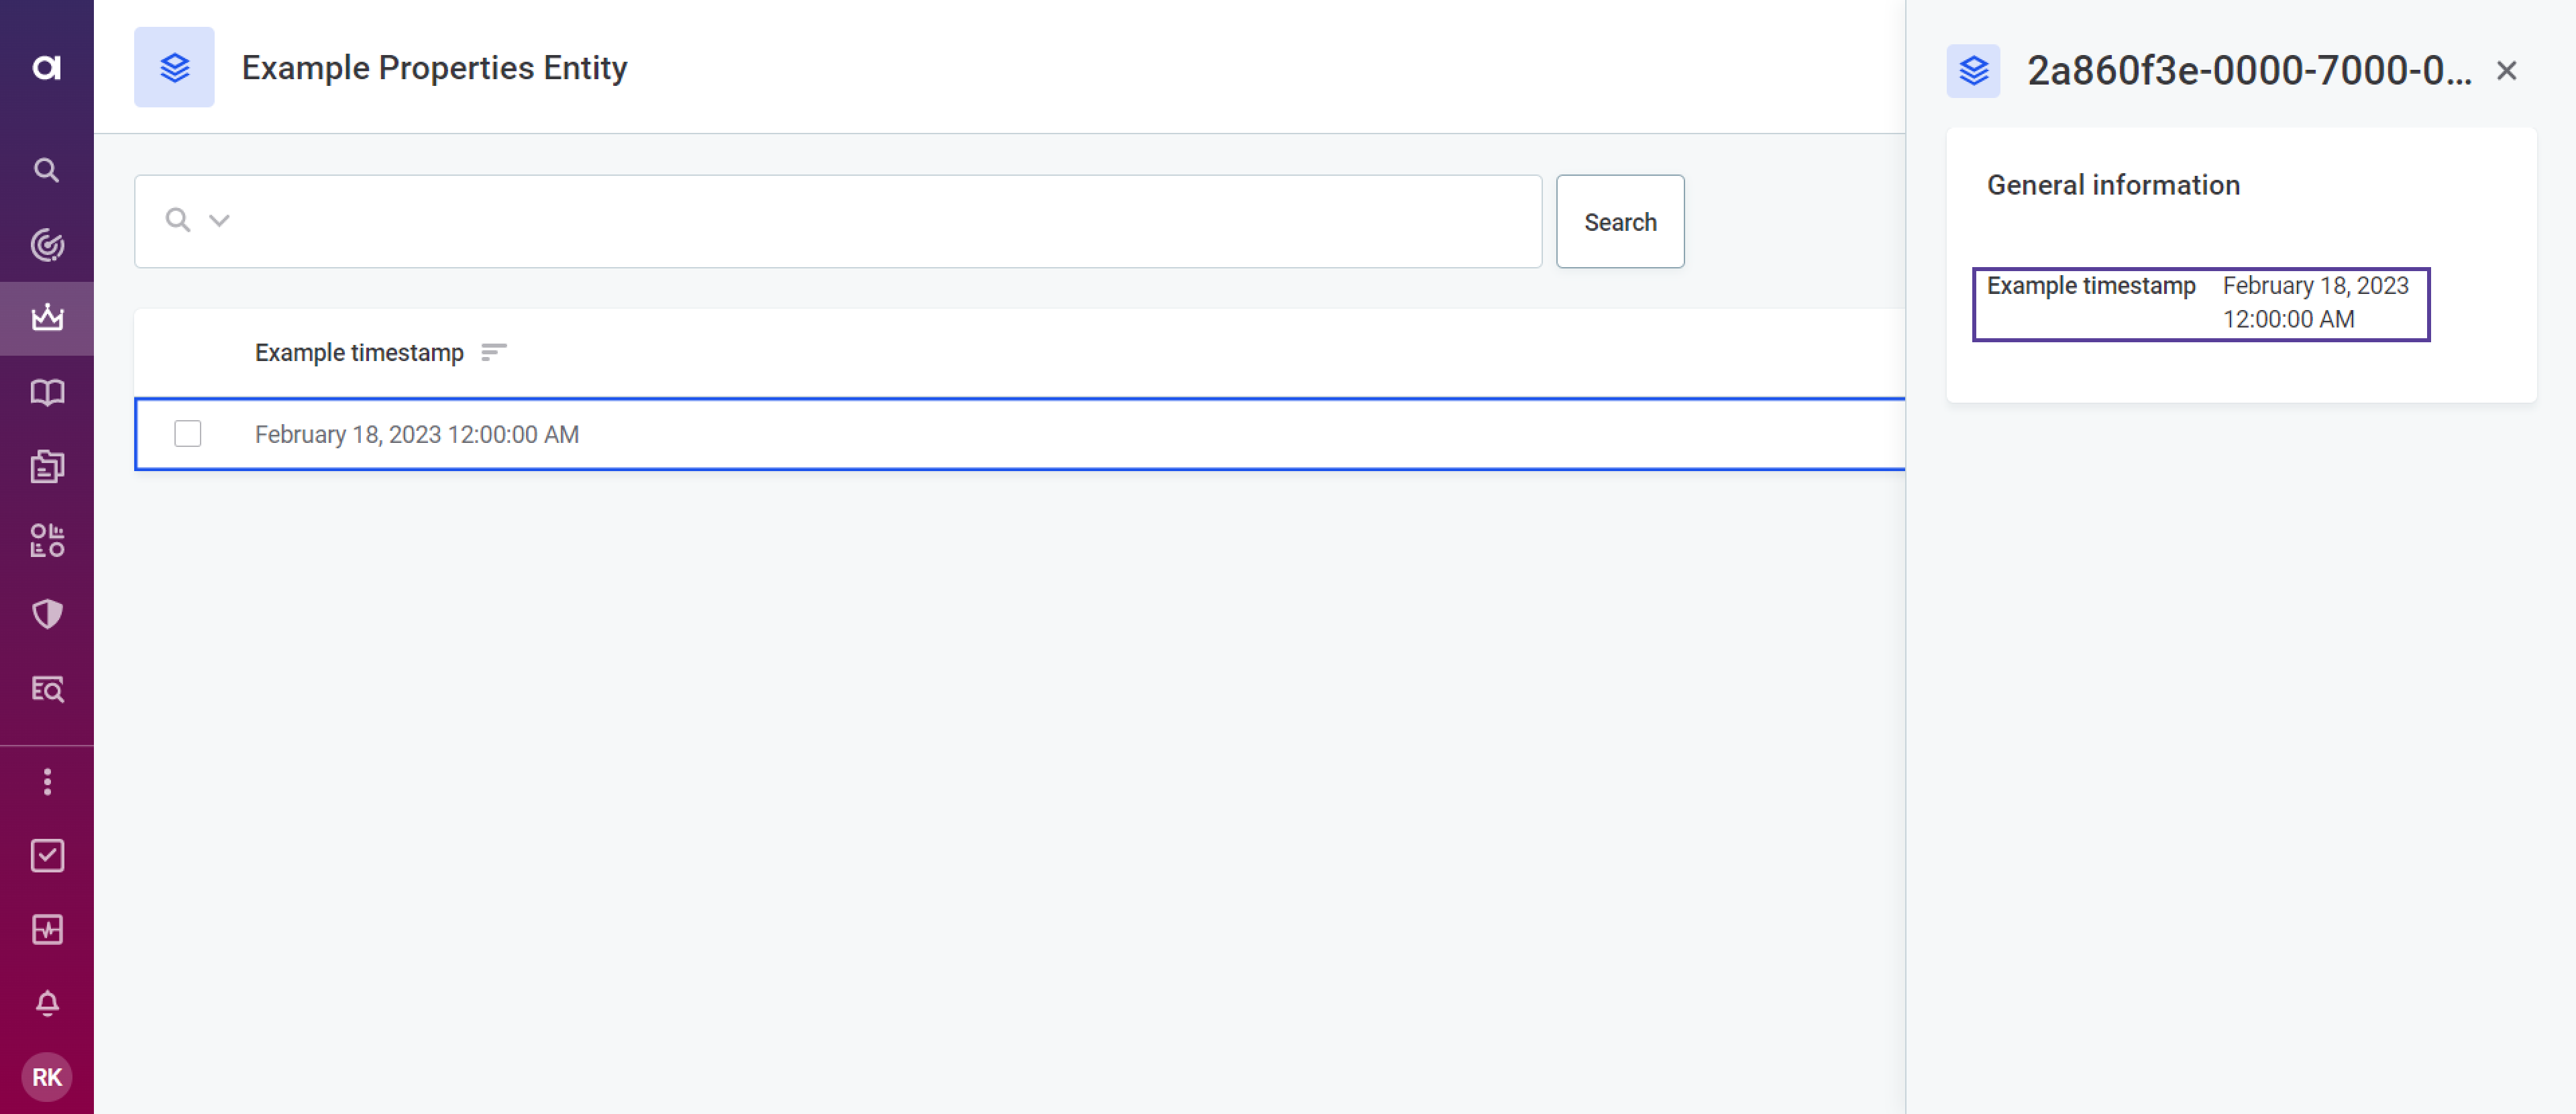The width and height of the screenshot is (2576, 1114).
Task: Select the Search icon in the sidebar
Action: (x=46, y=170)
